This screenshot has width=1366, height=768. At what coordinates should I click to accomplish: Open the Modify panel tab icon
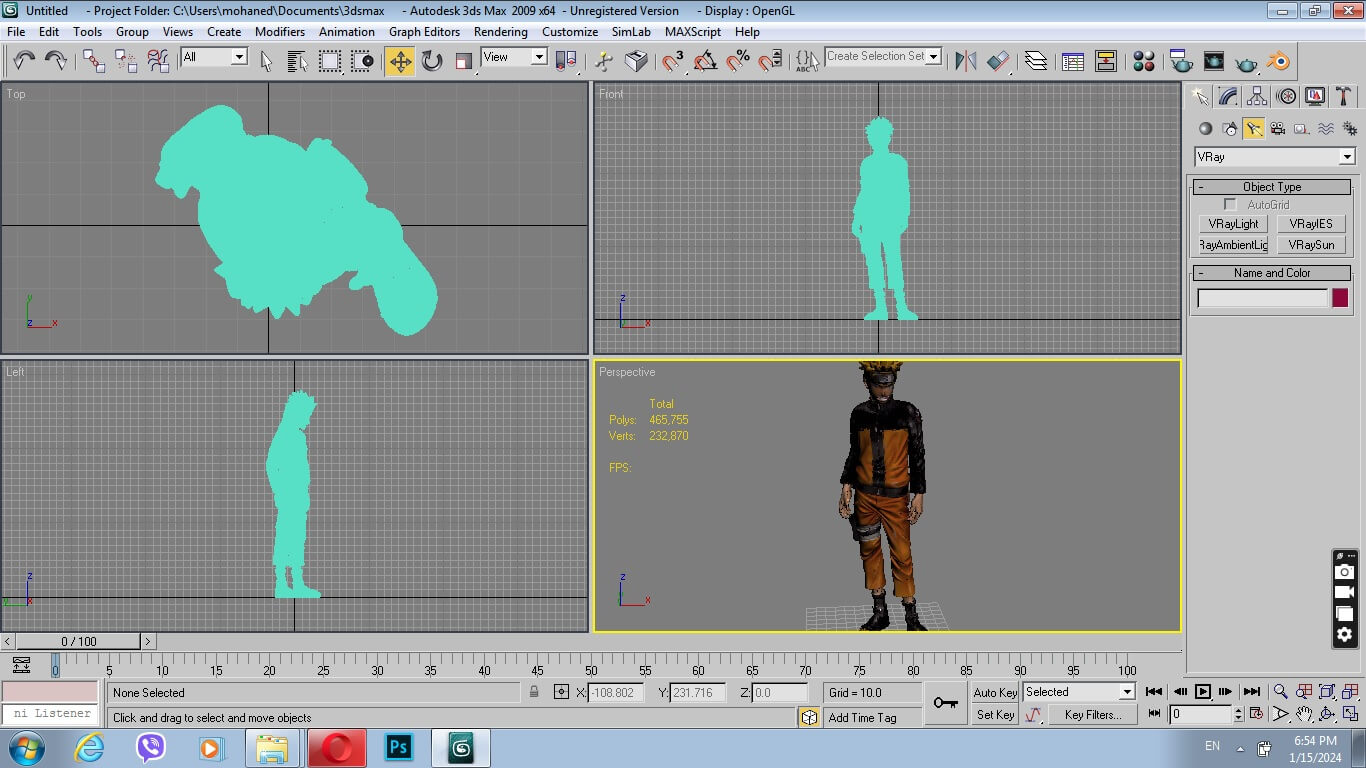[1228, 97]
